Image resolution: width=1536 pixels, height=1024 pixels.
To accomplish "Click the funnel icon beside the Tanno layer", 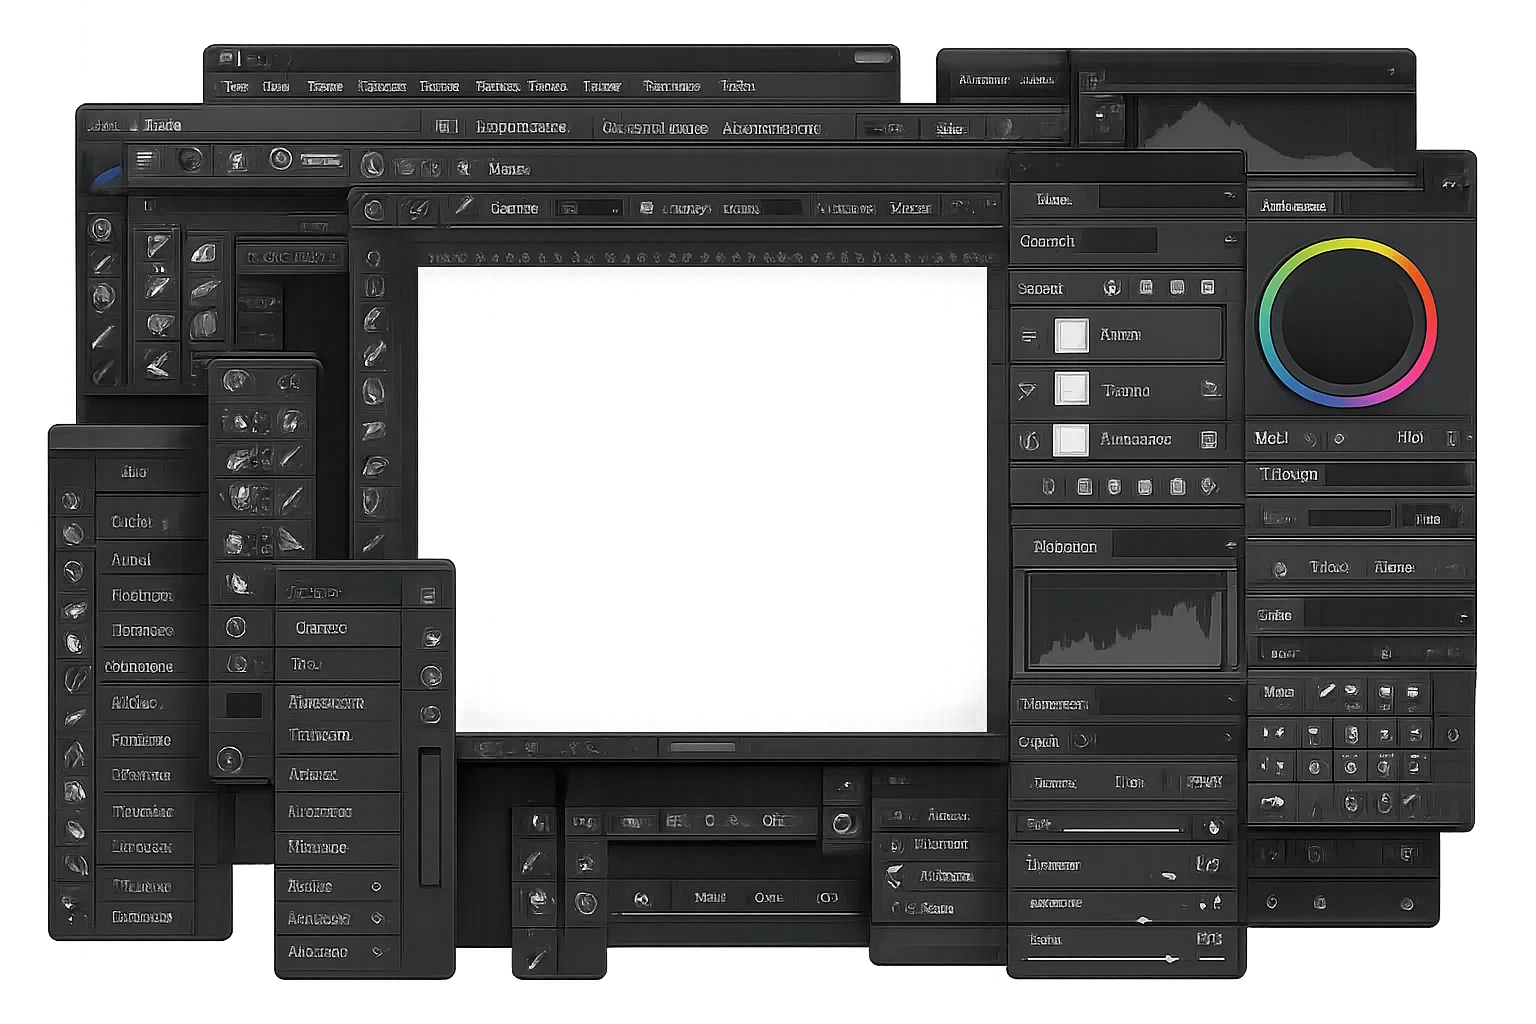I will pos(1027,391).
